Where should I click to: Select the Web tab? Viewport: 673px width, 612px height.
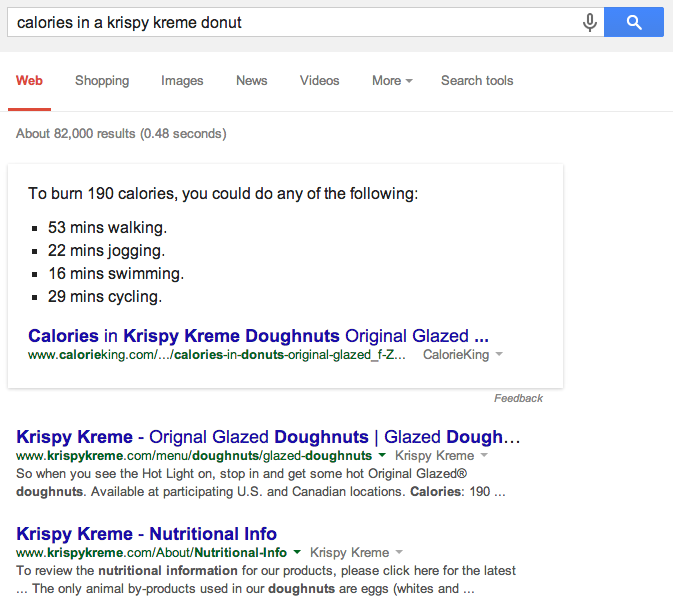coord(29,80)
